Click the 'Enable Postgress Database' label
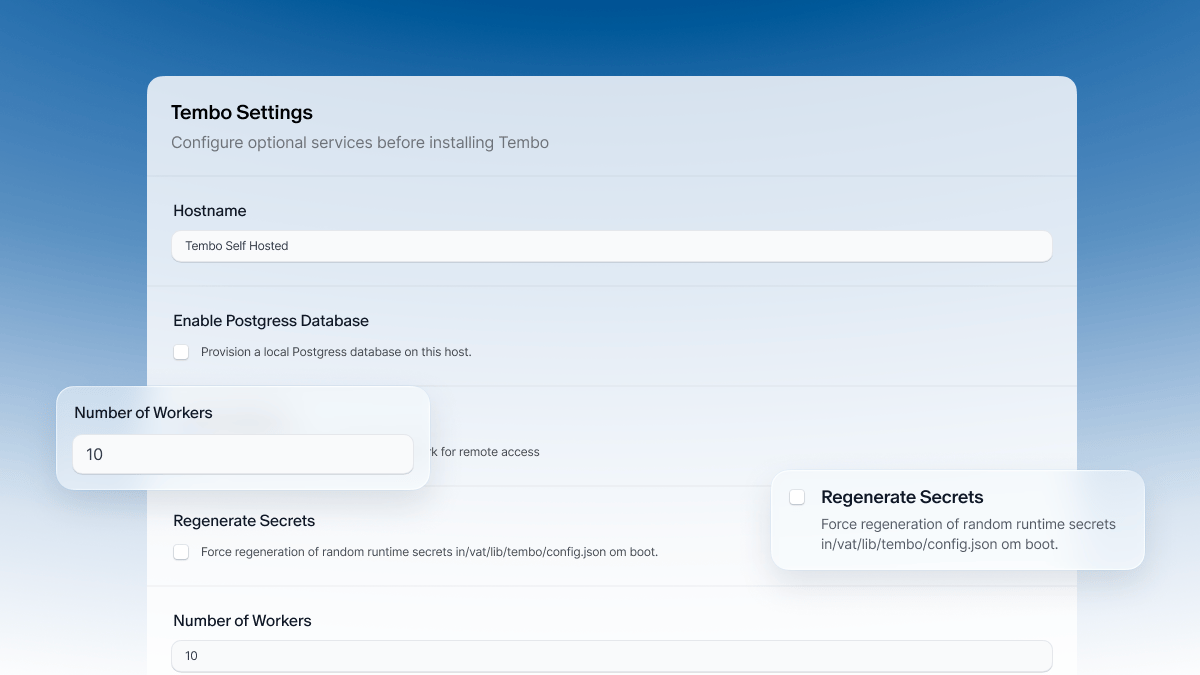 tap(271, 321)
